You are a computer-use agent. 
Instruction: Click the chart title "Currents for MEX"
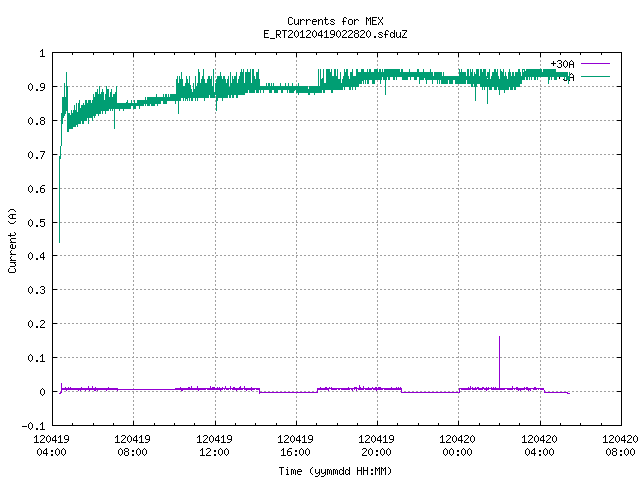click(x=335, y=21)
